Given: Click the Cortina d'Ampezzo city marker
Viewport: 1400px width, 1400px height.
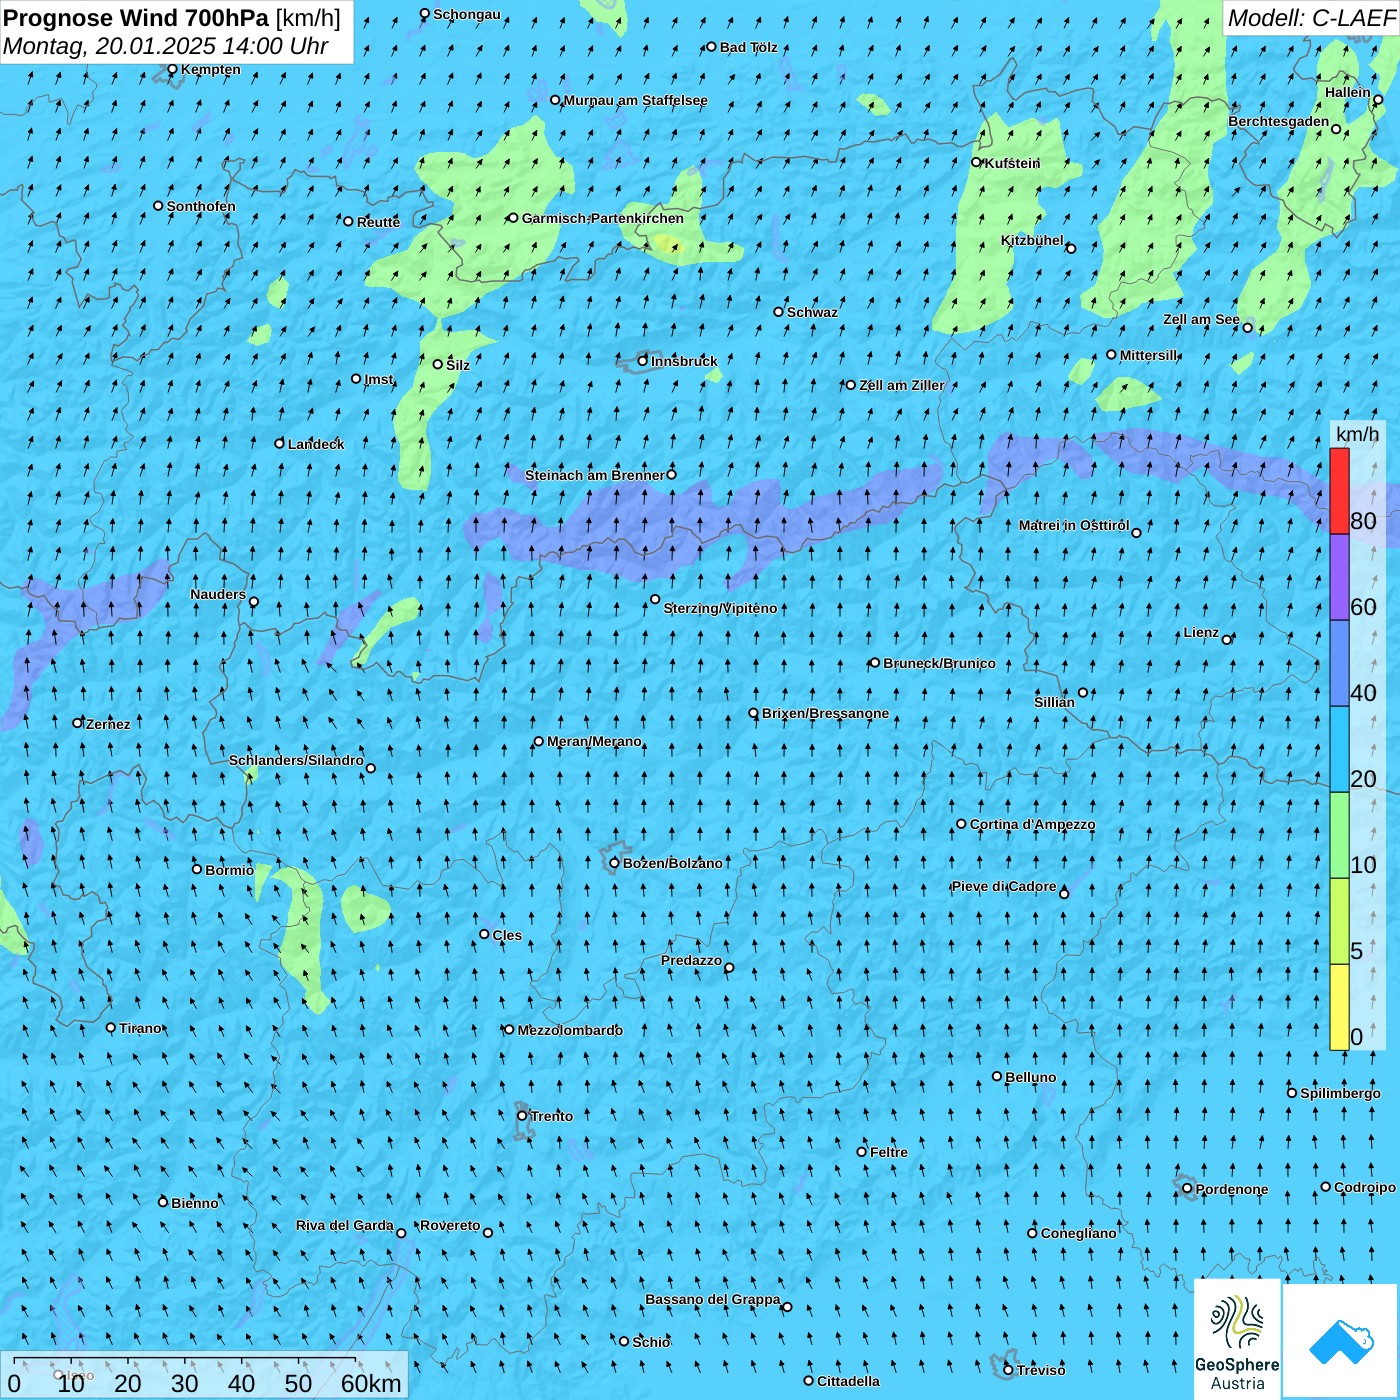Looking at the screenshot, I should click(961, 824).
